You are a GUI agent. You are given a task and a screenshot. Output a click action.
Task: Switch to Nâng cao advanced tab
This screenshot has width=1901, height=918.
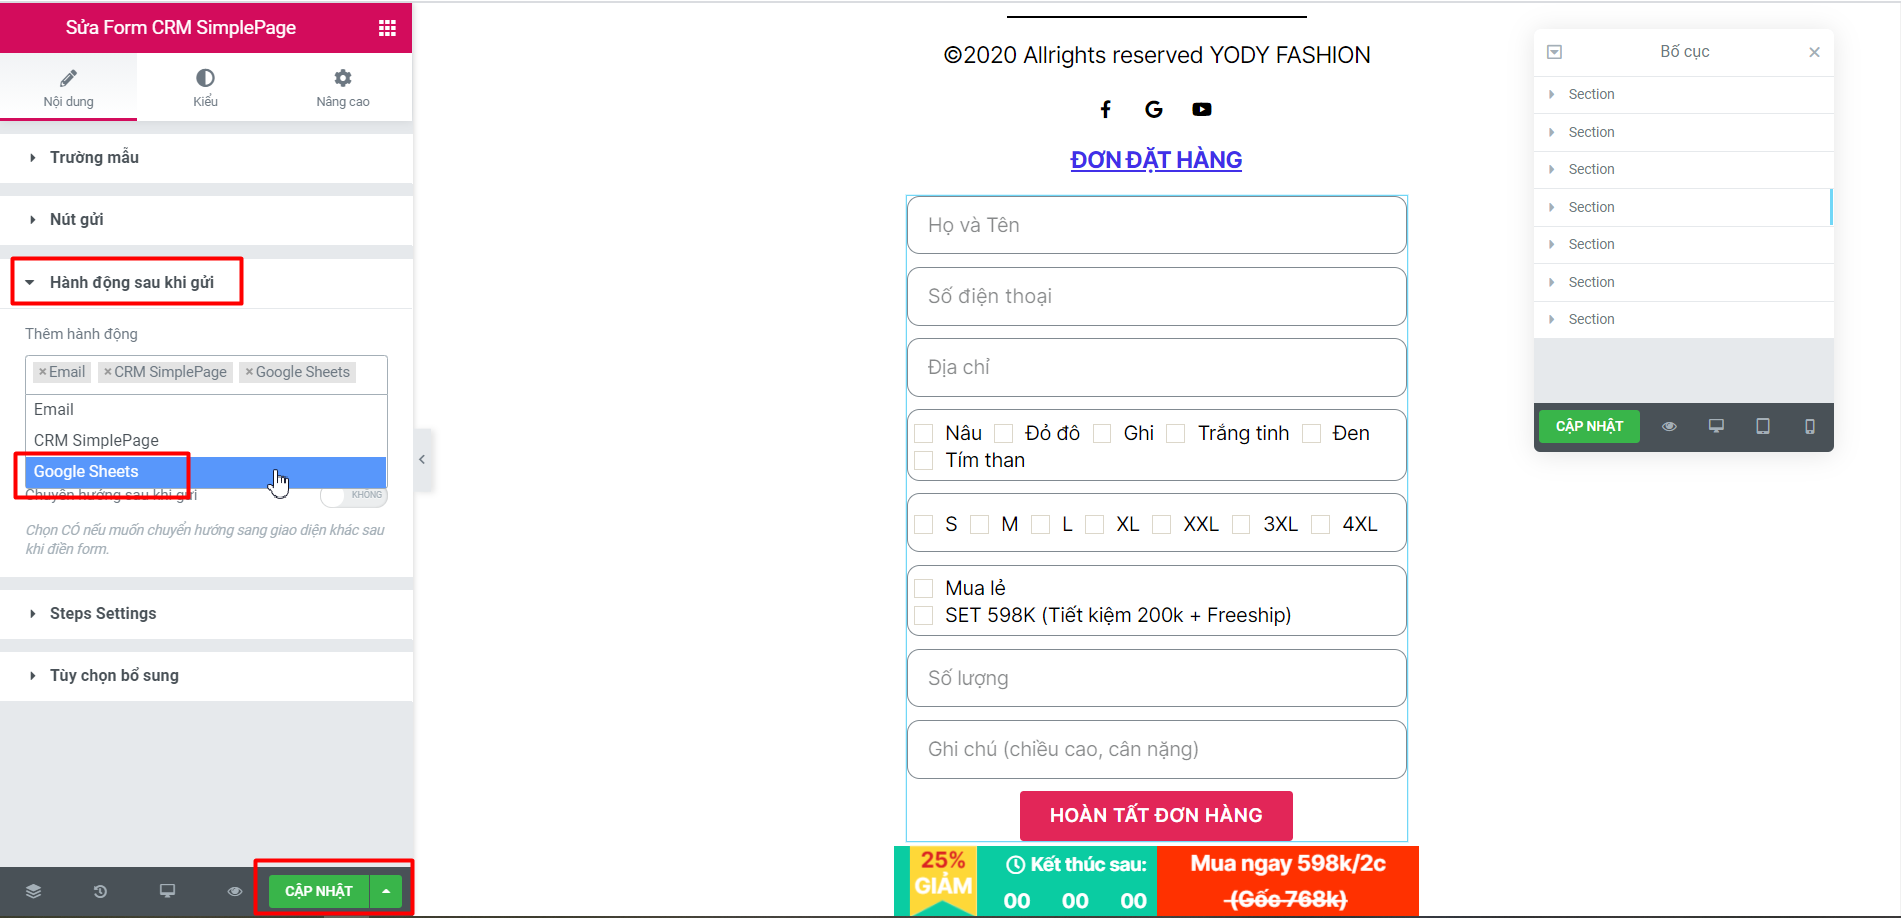pyautogui.click(x=343, y=88)
